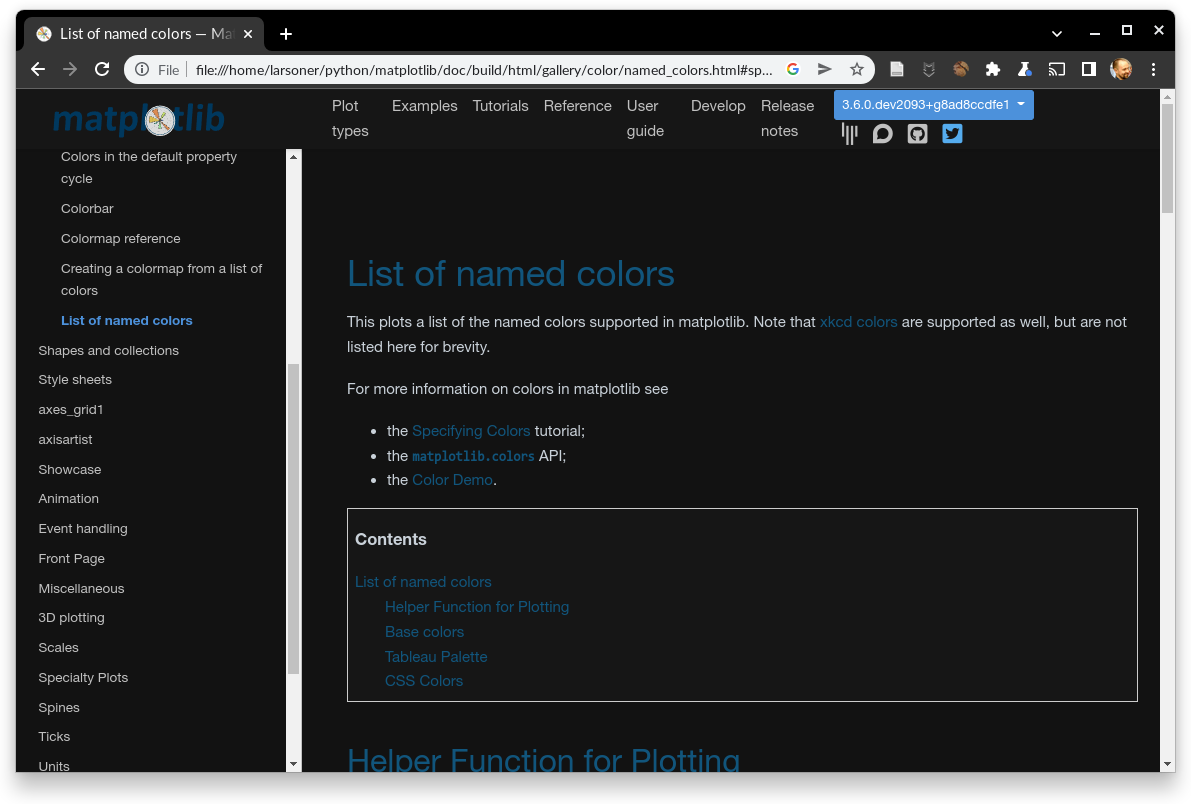Open site info icon beside File label
The width and height of the screenshot is (1191, 804).
pyautogui.click(x=142, y=69)
